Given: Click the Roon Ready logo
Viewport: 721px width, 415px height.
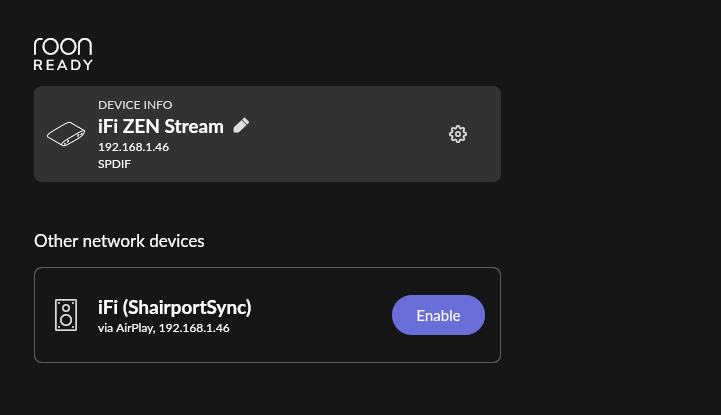Looking at the screenshot, I should pos(63,54).
